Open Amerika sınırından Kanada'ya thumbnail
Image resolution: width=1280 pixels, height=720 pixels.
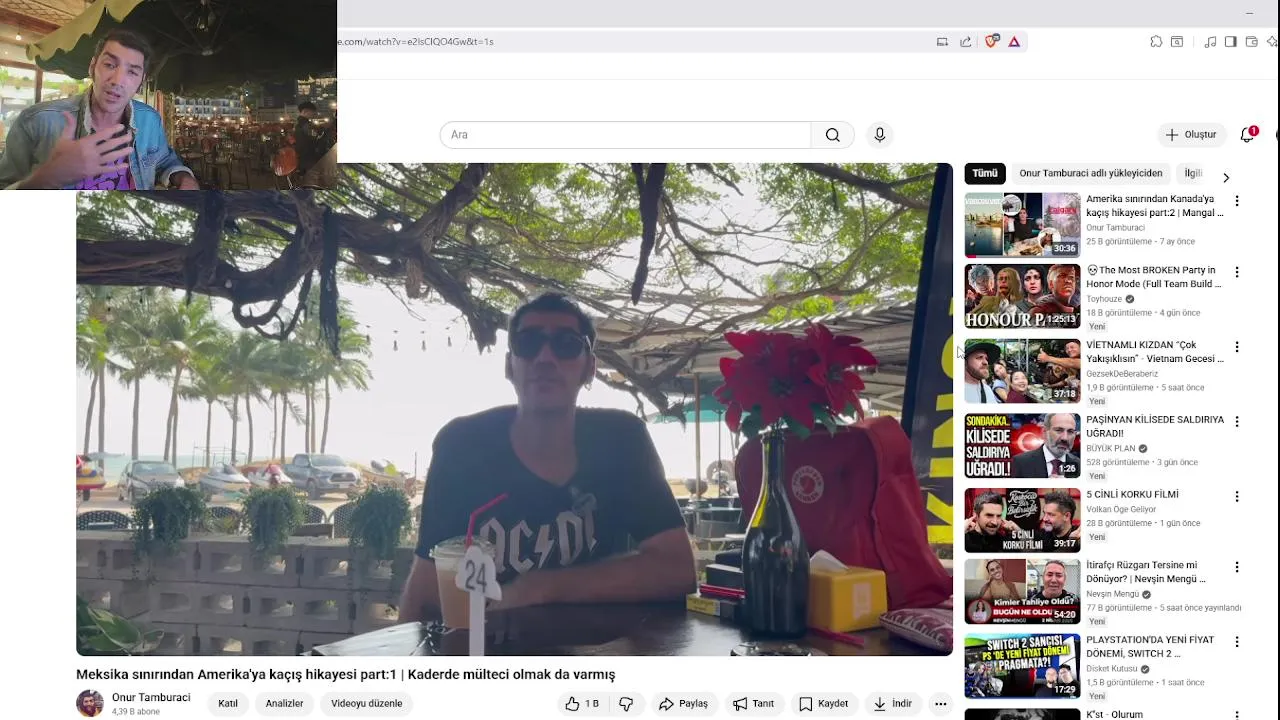[x=1022, y=225]
